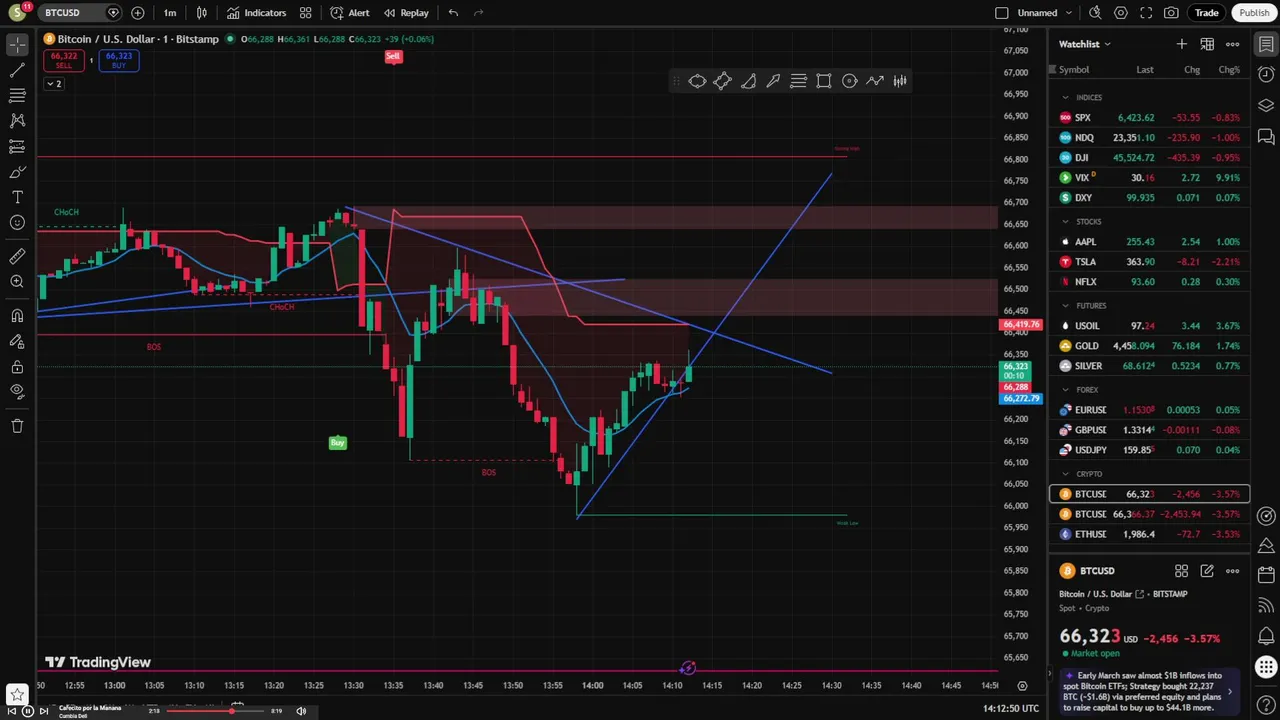Select the horizontal lines tool in floating toolbar

click(x=798, y=81)
